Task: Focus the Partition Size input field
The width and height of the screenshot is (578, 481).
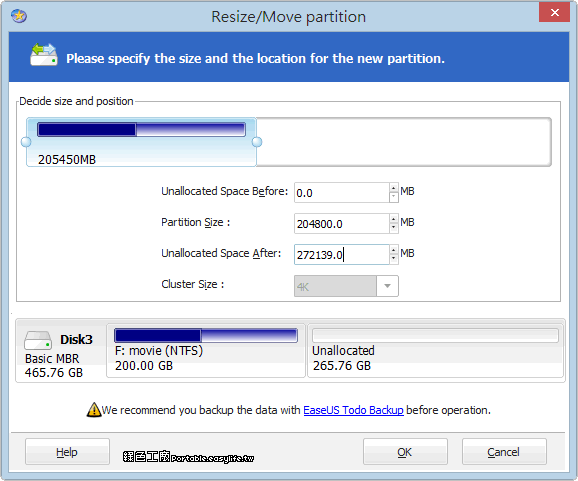Action: click(x=342, y=224)
